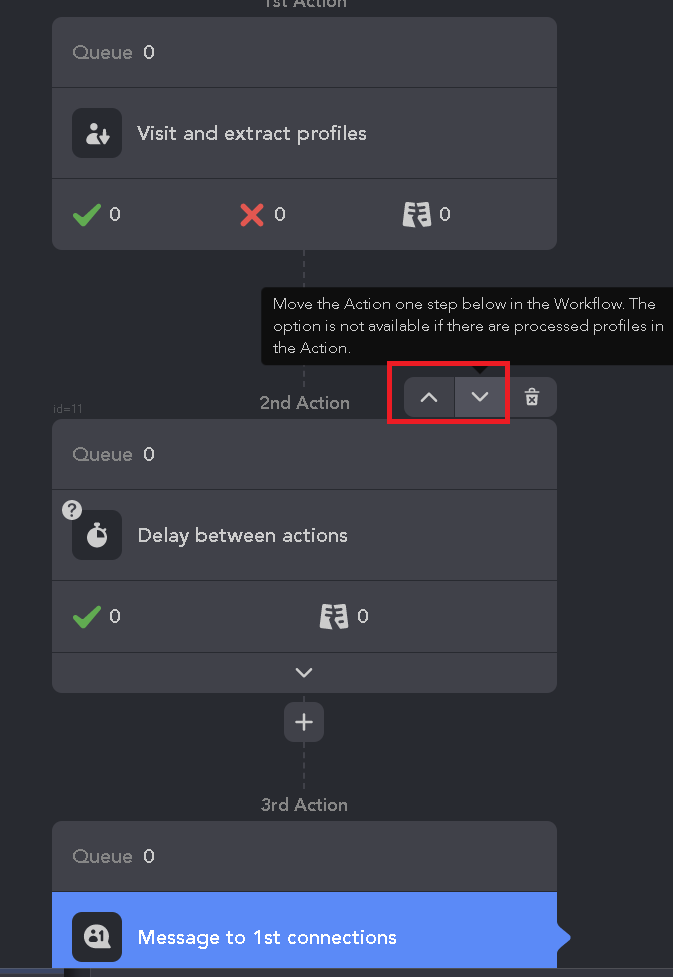Open the Queue of the 2nd Action
673x977 pixels.
[304, 454]
